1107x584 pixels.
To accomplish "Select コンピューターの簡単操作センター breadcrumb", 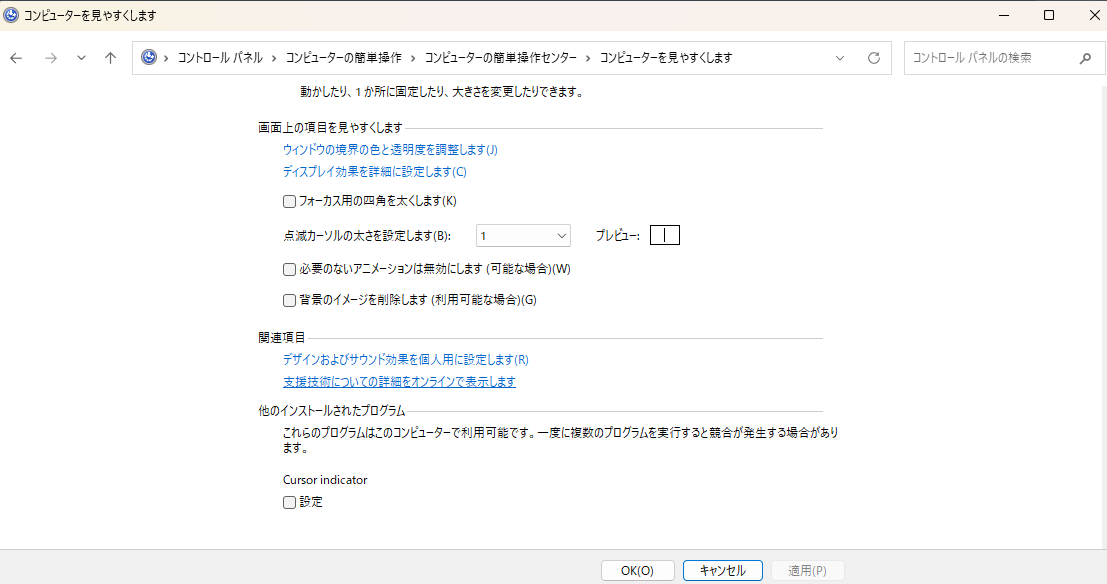I will tap(501, 58).
